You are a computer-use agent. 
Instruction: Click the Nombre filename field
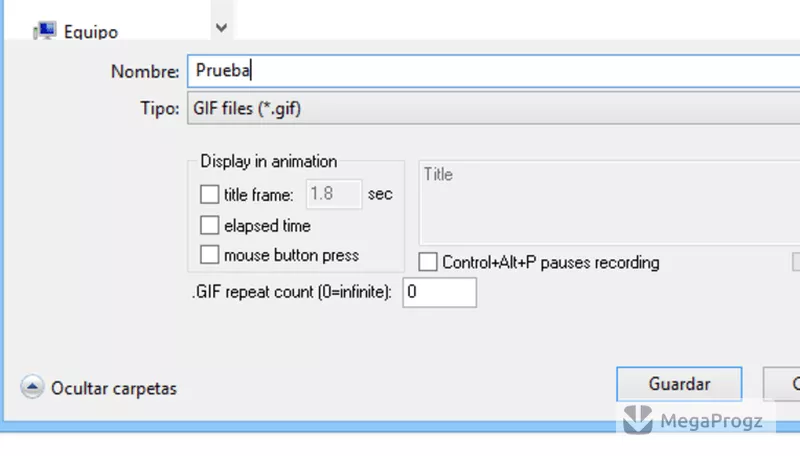point(493,71)
